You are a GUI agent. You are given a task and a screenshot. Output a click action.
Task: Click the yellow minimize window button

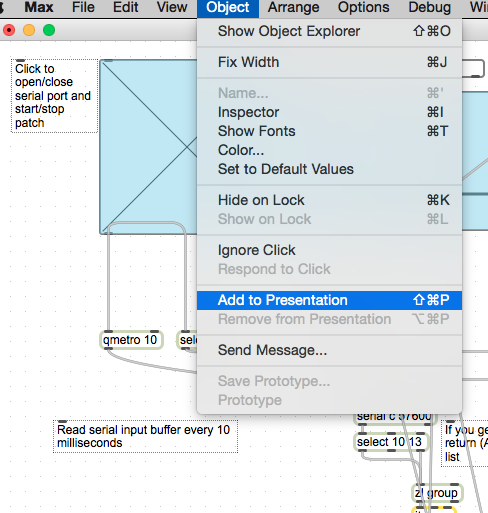click(29, 30)
